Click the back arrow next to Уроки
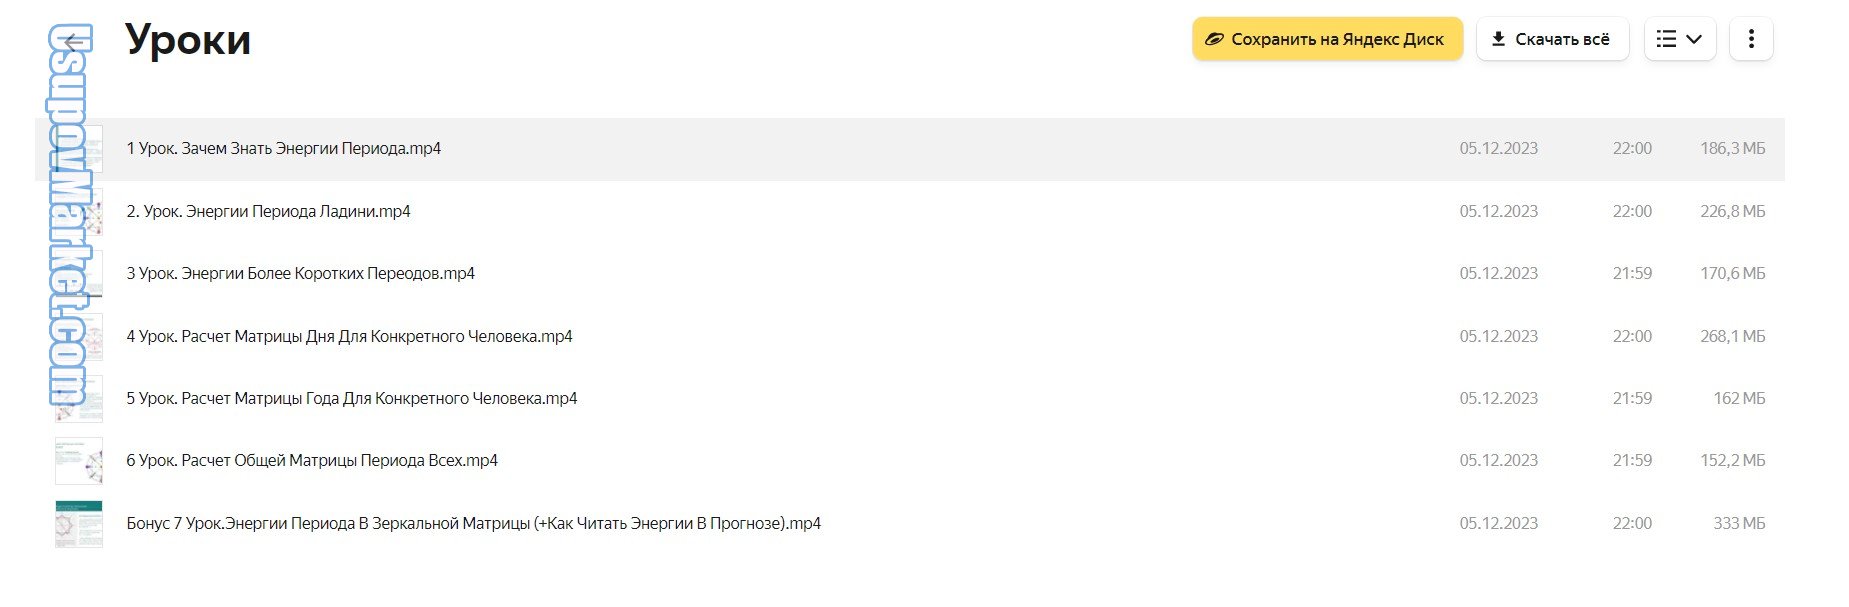Screen dimensions: 1849x607 (72, 41)
